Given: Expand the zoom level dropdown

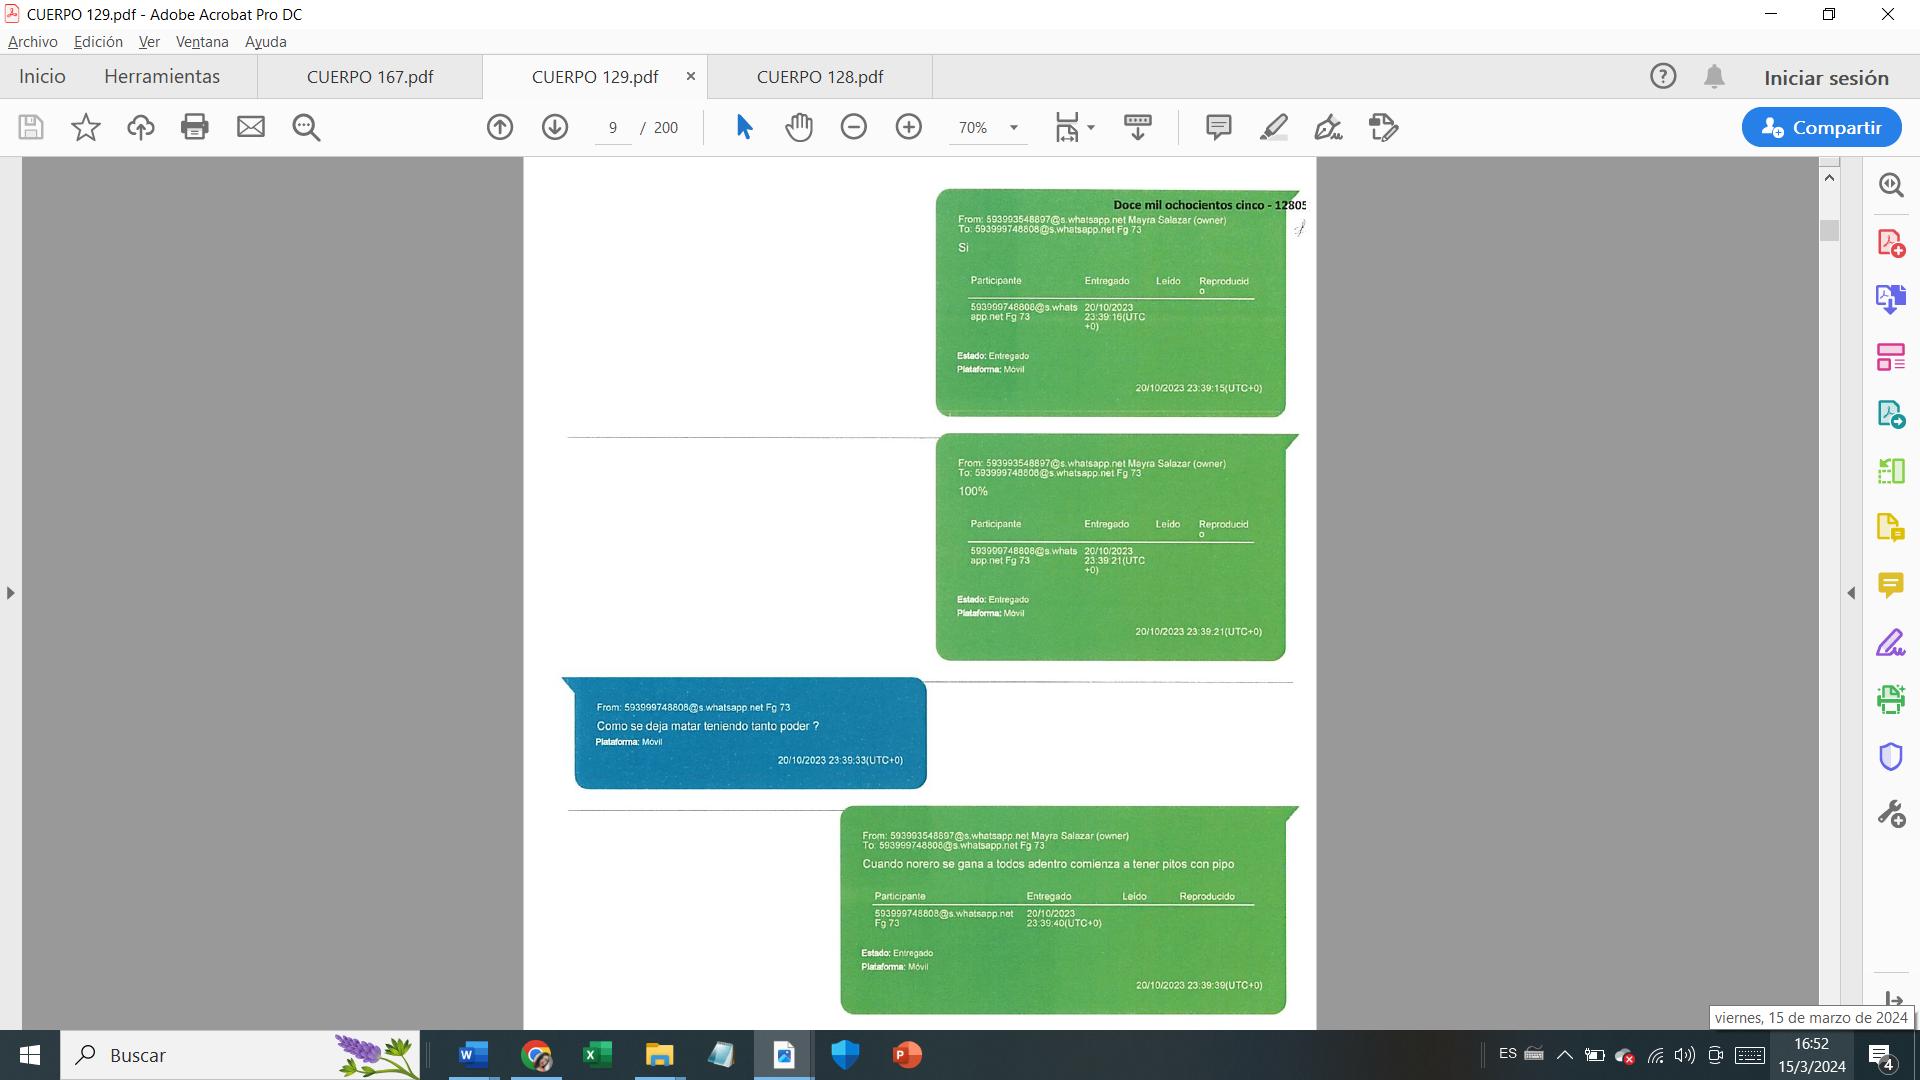Looking at the screenshot, I should 1014,127.
